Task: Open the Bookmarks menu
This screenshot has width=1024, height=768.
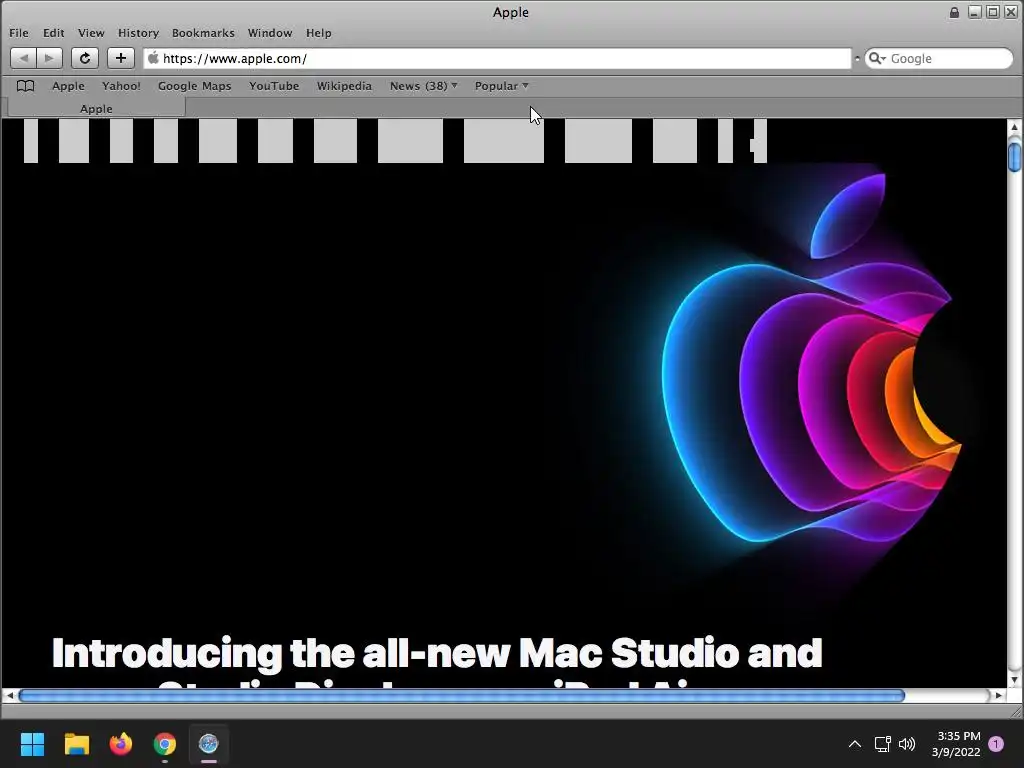Action: (x=203, y=33)
